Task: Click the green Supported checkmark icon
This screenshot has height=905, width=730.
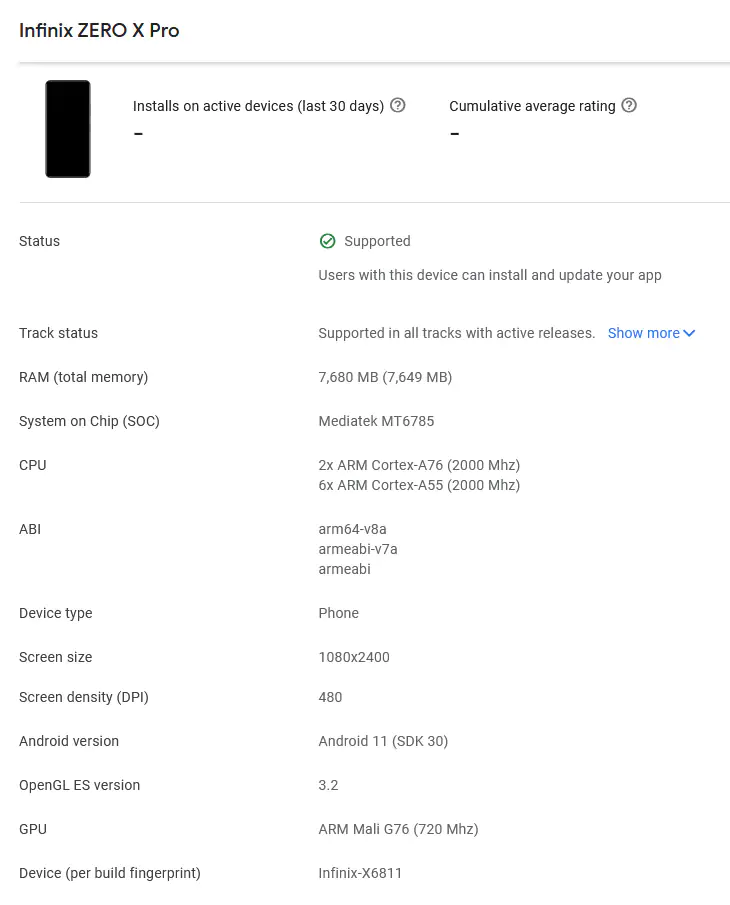Action: point(327,241)
